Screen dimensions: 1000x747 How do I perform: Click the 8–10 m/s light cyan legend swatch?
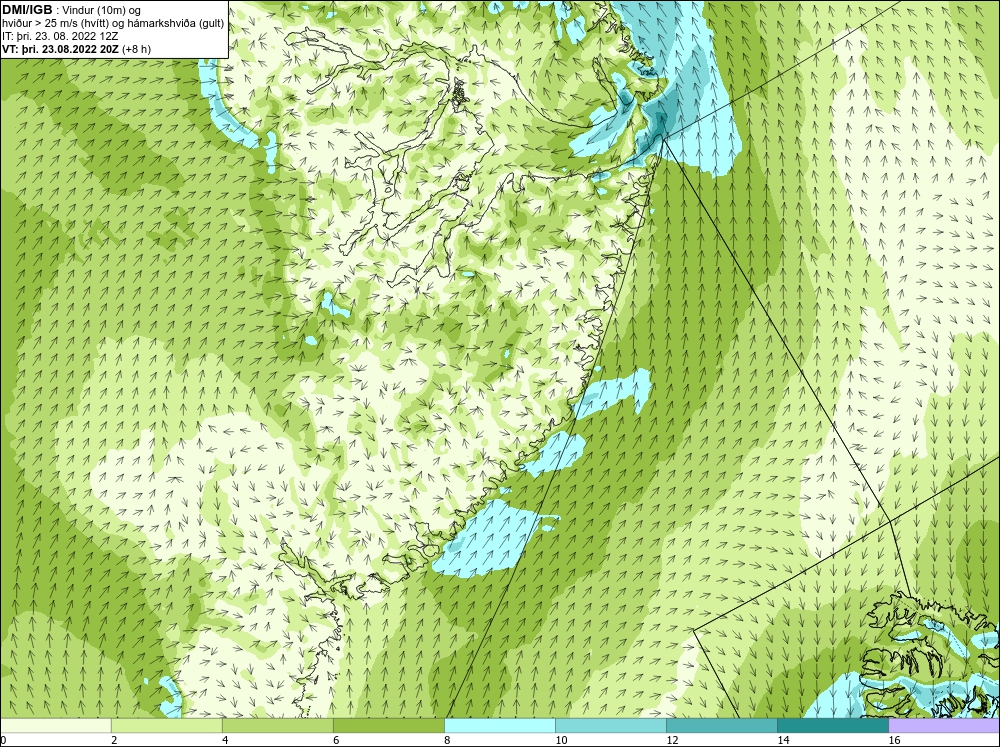point(499,725)
